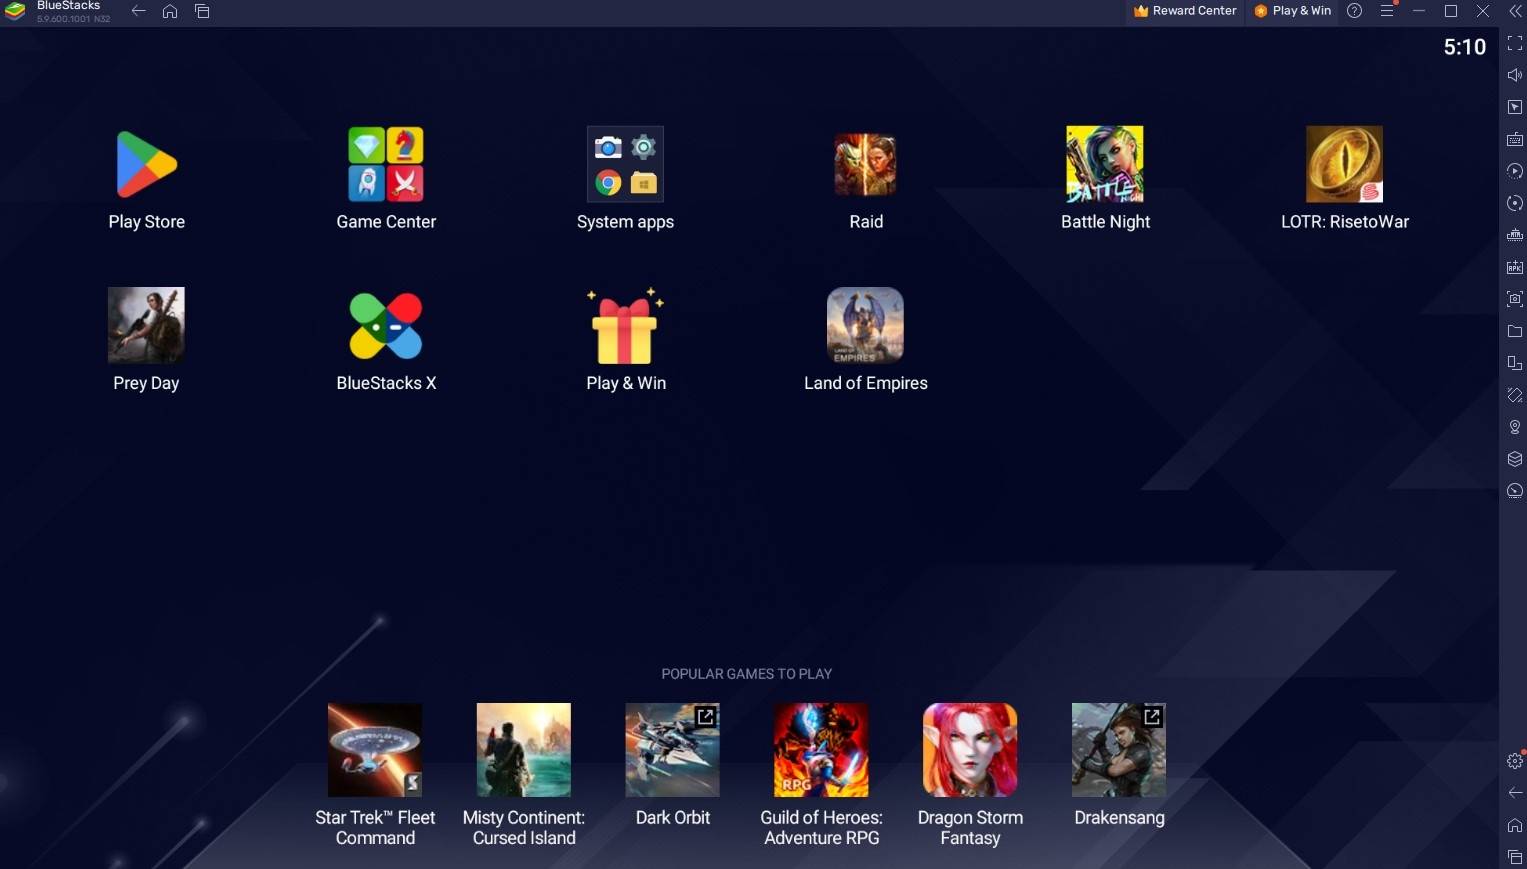Open Star Trek Fleet Command thumbnail
Screen dimensions: 1527x869
[x=375, y=750]
